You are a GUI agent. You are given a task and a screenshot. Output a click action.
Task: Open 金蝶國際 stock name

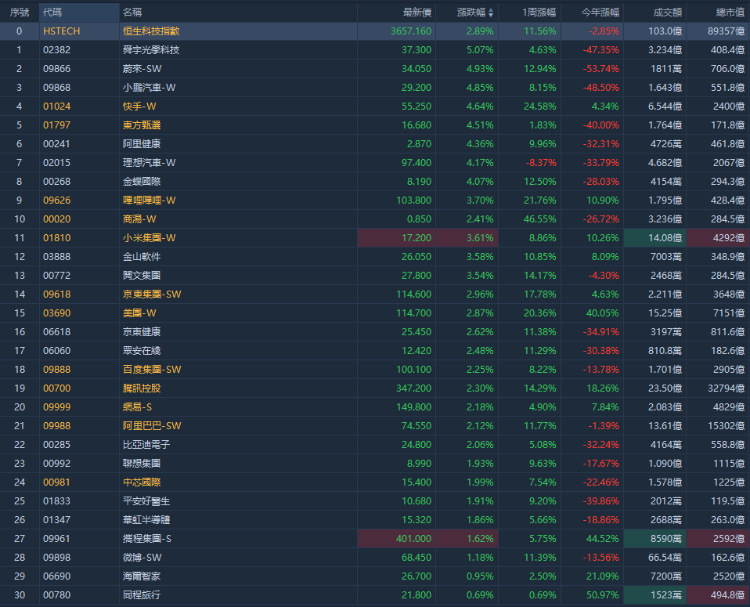(142, 181)
